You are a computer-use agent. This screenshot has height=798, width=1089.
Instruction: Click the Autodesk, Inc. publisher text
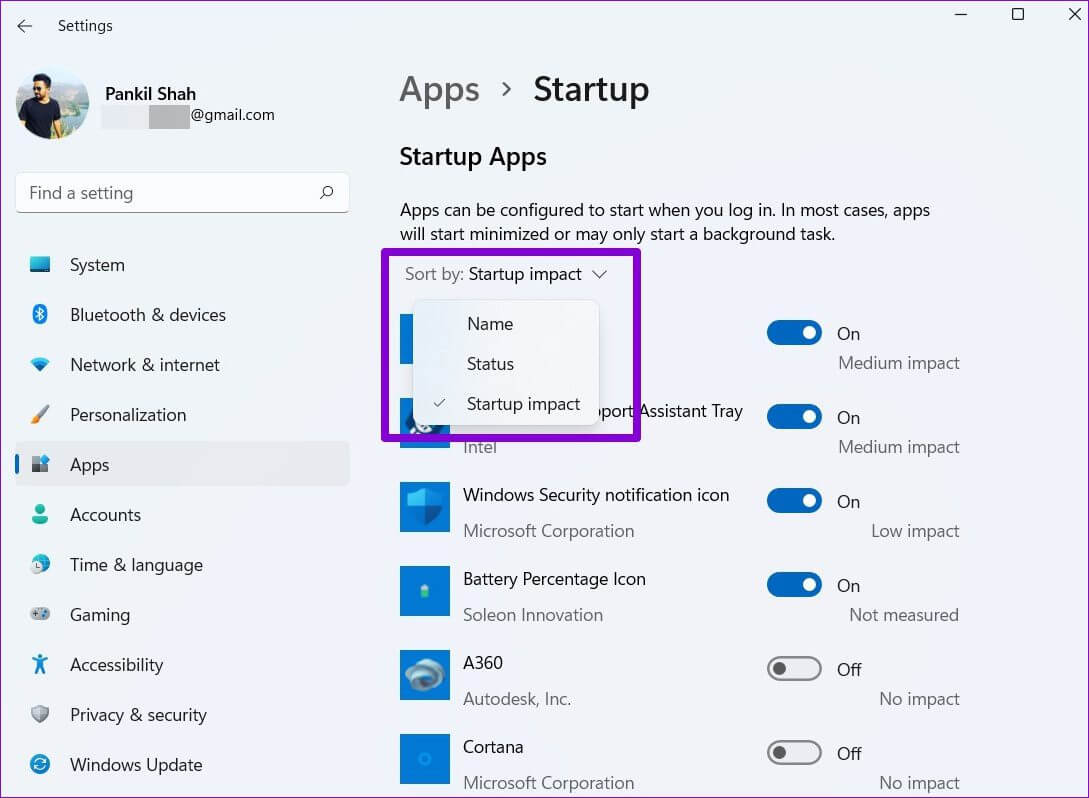(517, 699)
